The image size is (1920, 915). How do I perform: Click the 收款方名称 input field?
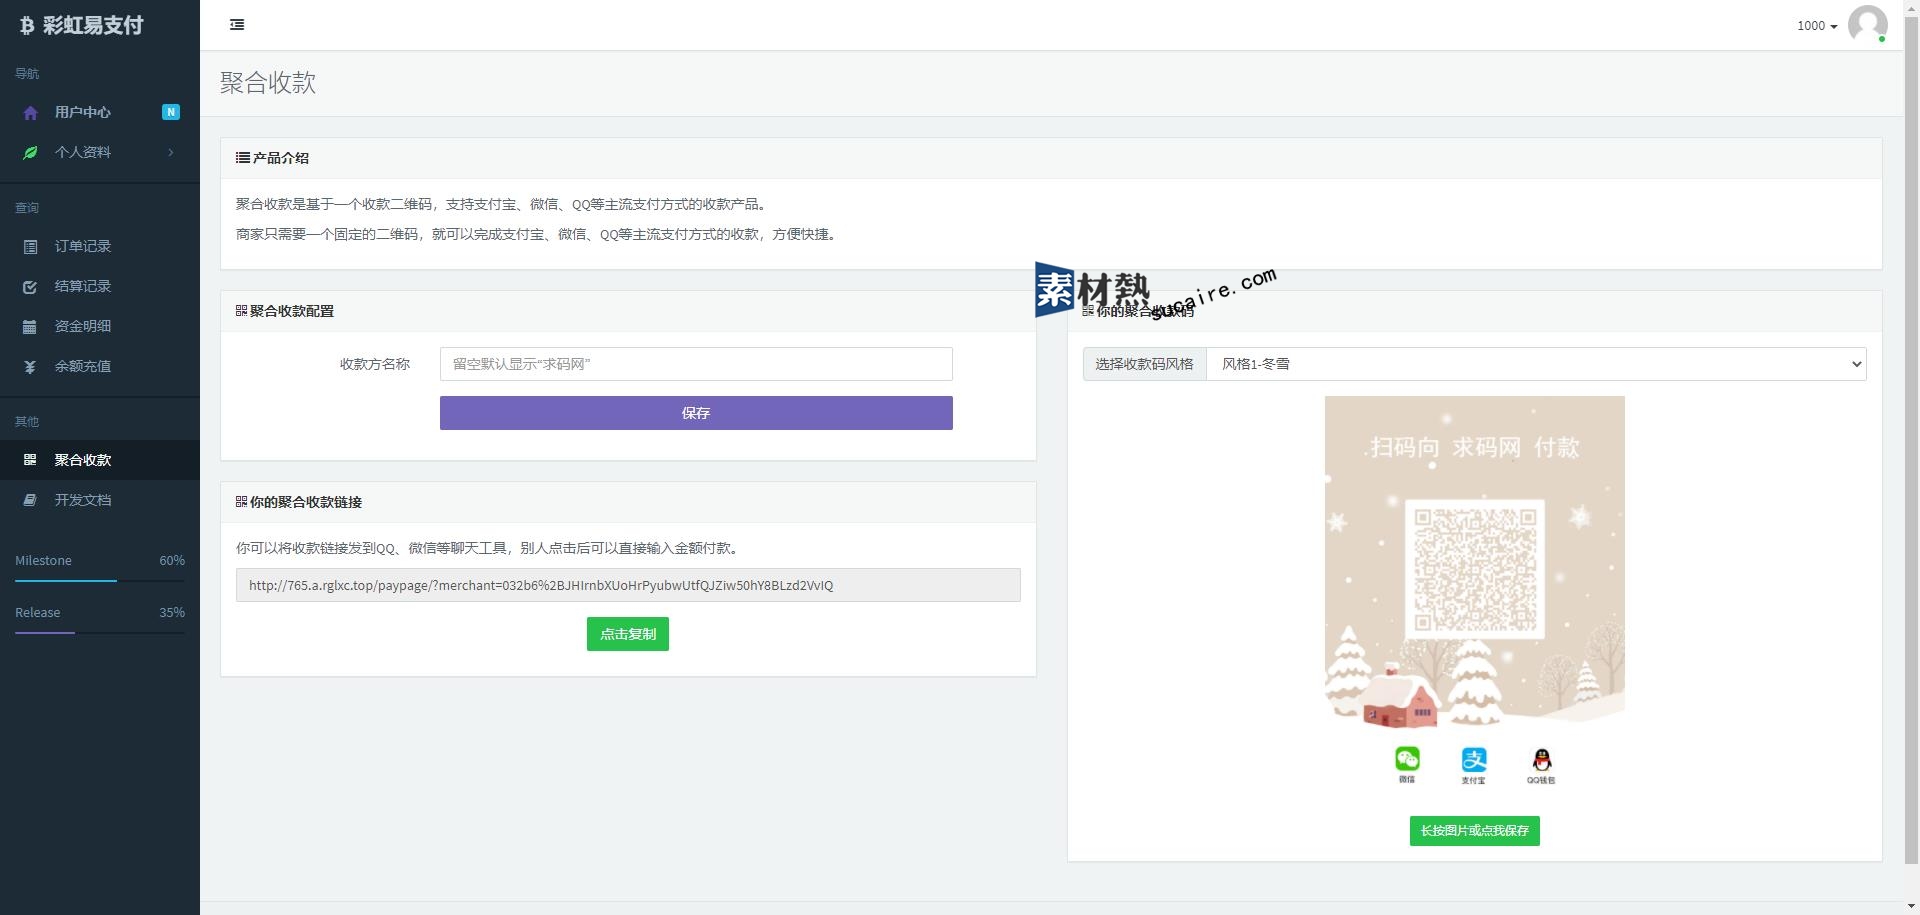pos(696,364)
